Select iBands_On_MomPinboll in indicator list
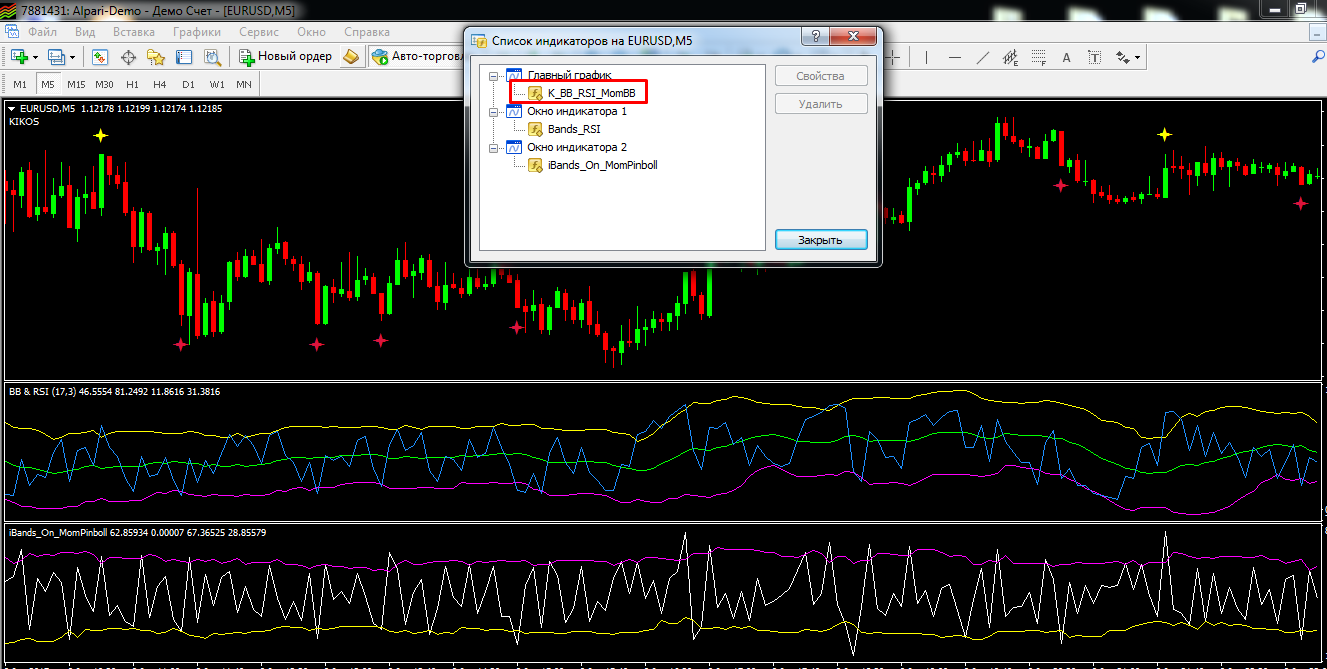Image resolution: width=1327 pixels, height=669 pixels. coord(602,165)
